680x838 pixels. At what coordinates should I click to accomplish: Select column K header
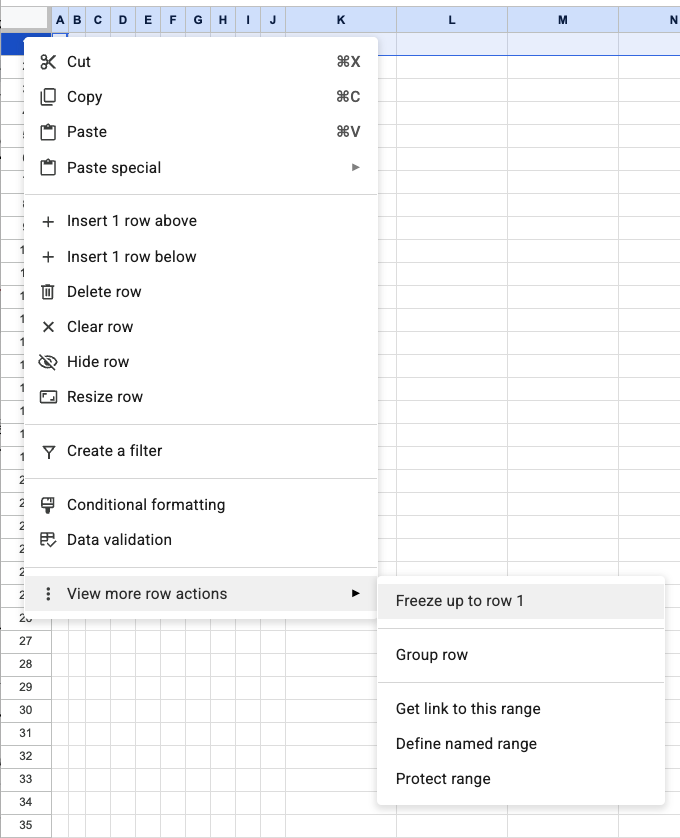341,20
